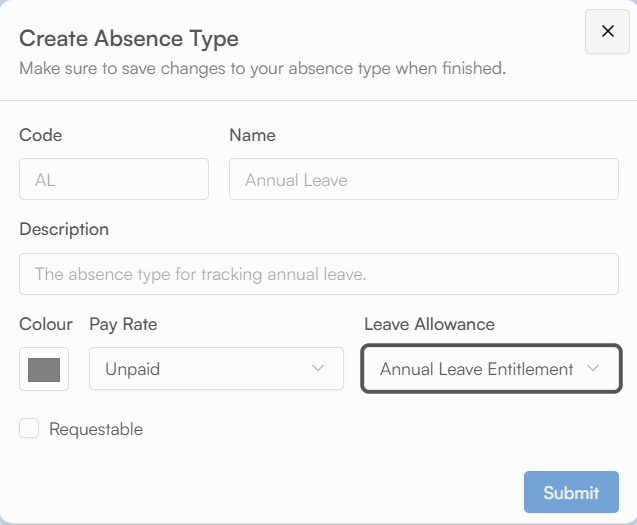637x525 pixels.
Task: Open the Pay Rate dropdown showing Unpaid
Action: 216,369
